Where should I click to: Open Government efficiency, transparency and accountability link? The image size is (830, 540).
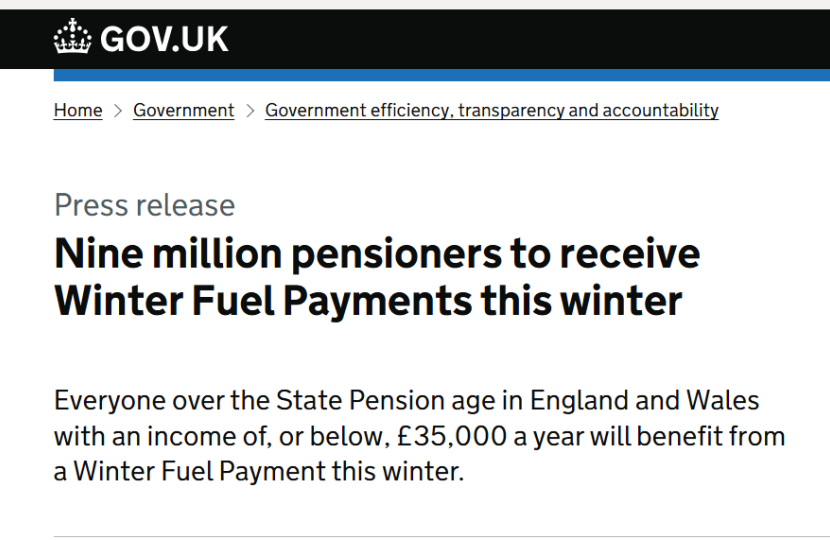tap(491, 111)
